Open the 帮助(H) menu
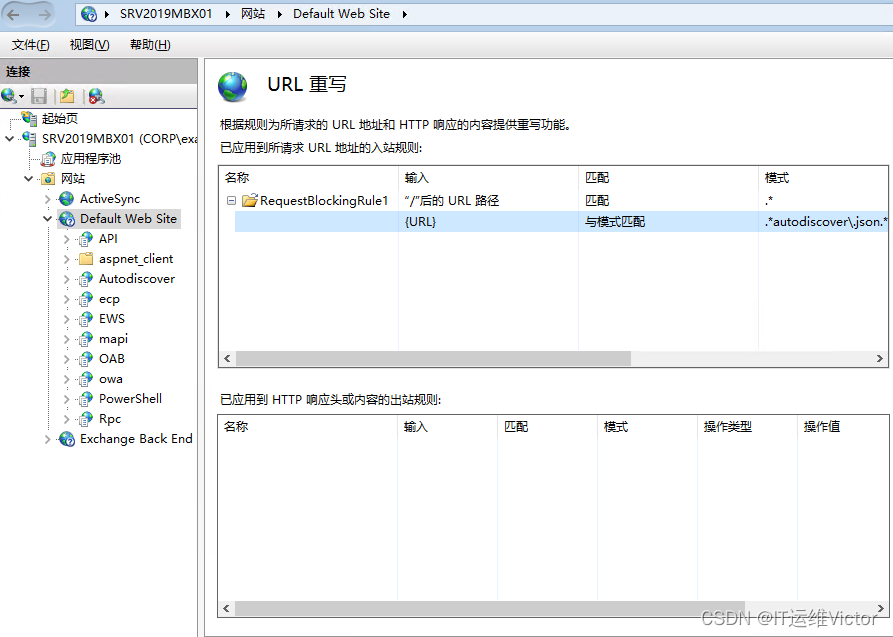Screen dimensions: 893x637 coord(150,44)
